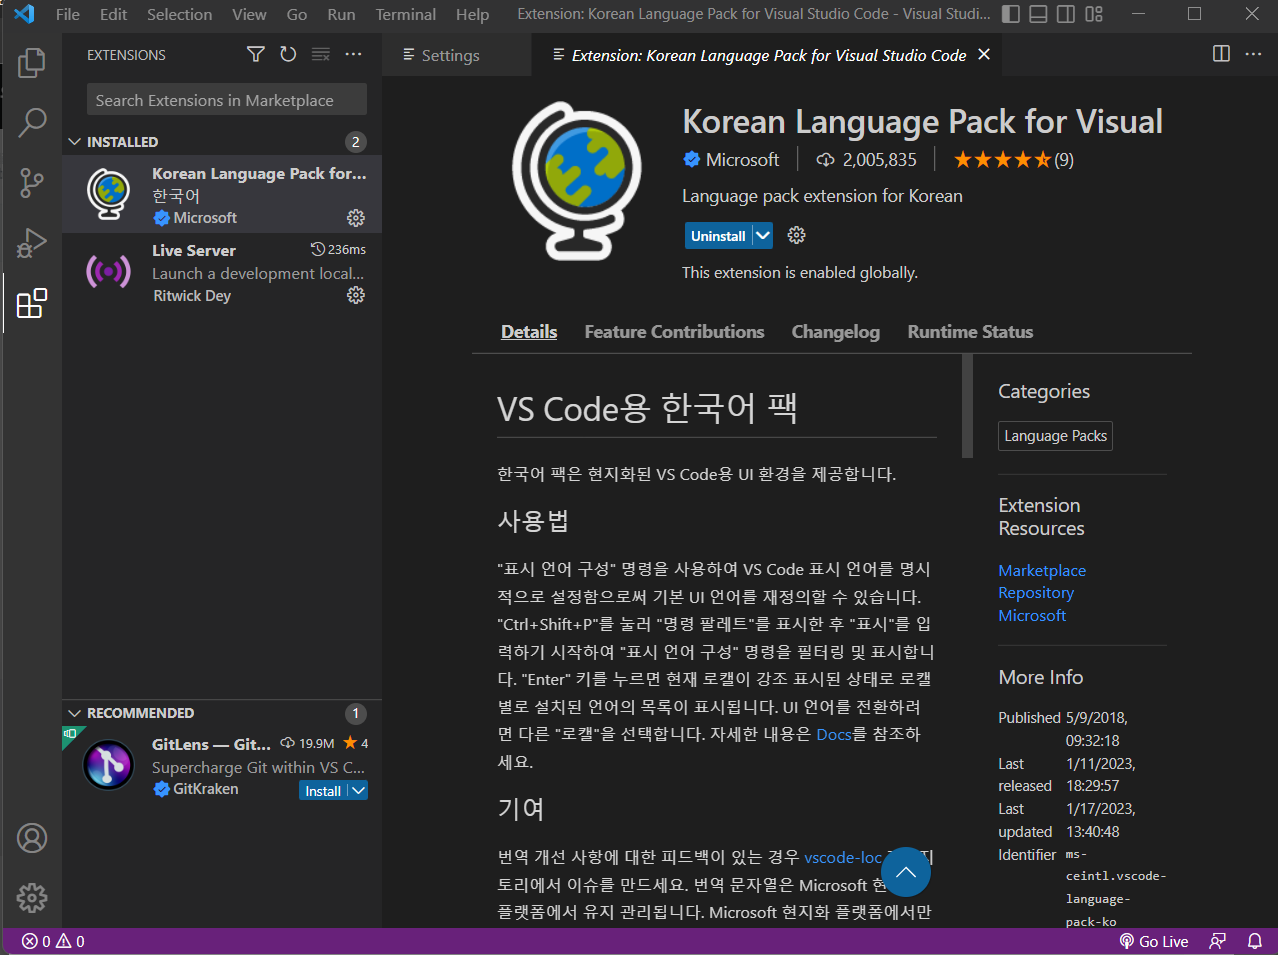The width and height of the screenshot is (1278, 955).
Task: Open Customize Layout icon
Action: [x=1094, y=14]
